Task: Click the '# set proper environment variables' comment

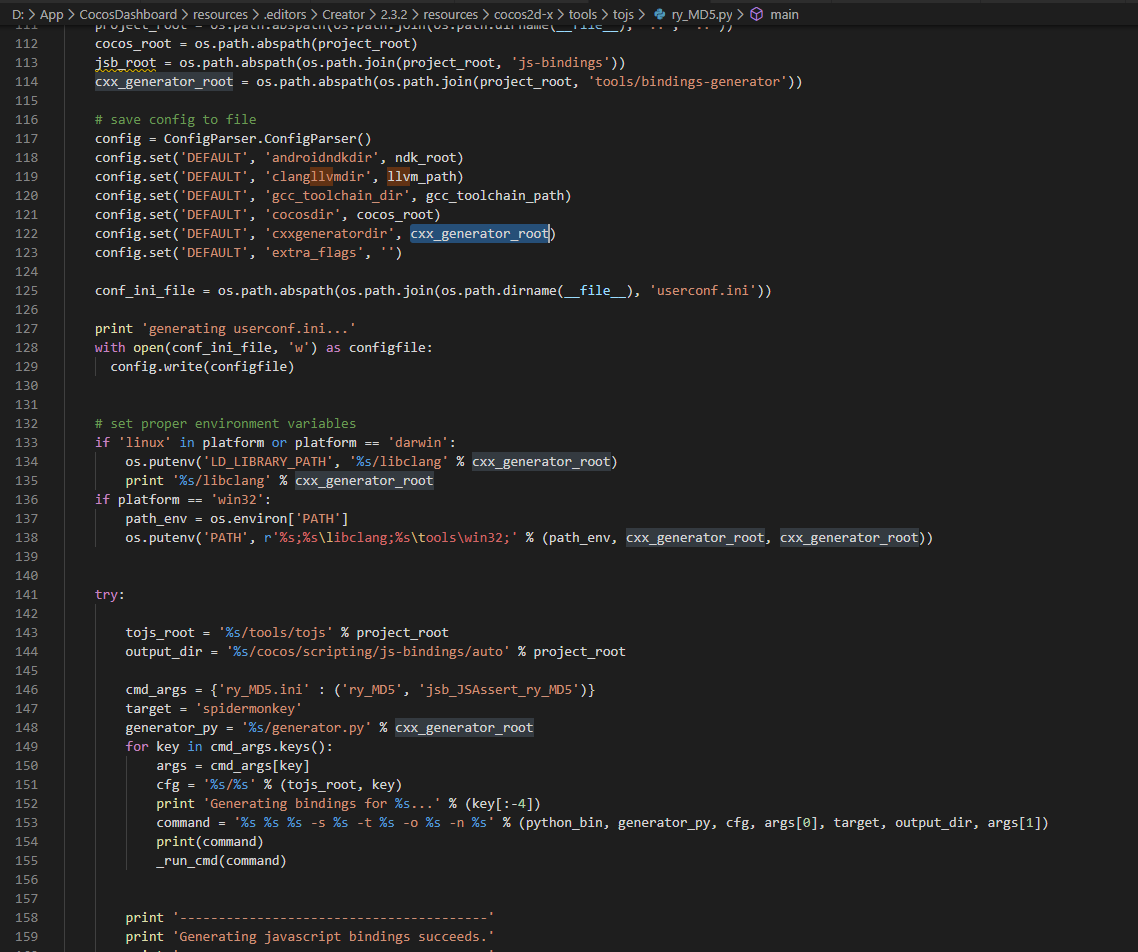Action: tap(226, 424)
